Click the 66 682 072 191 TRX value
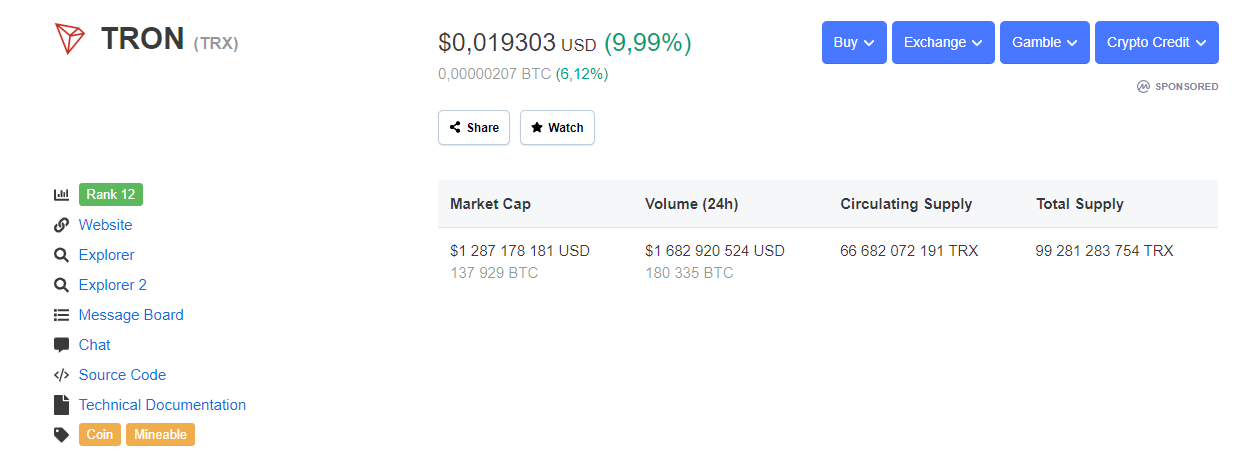 tap(909, 251)
